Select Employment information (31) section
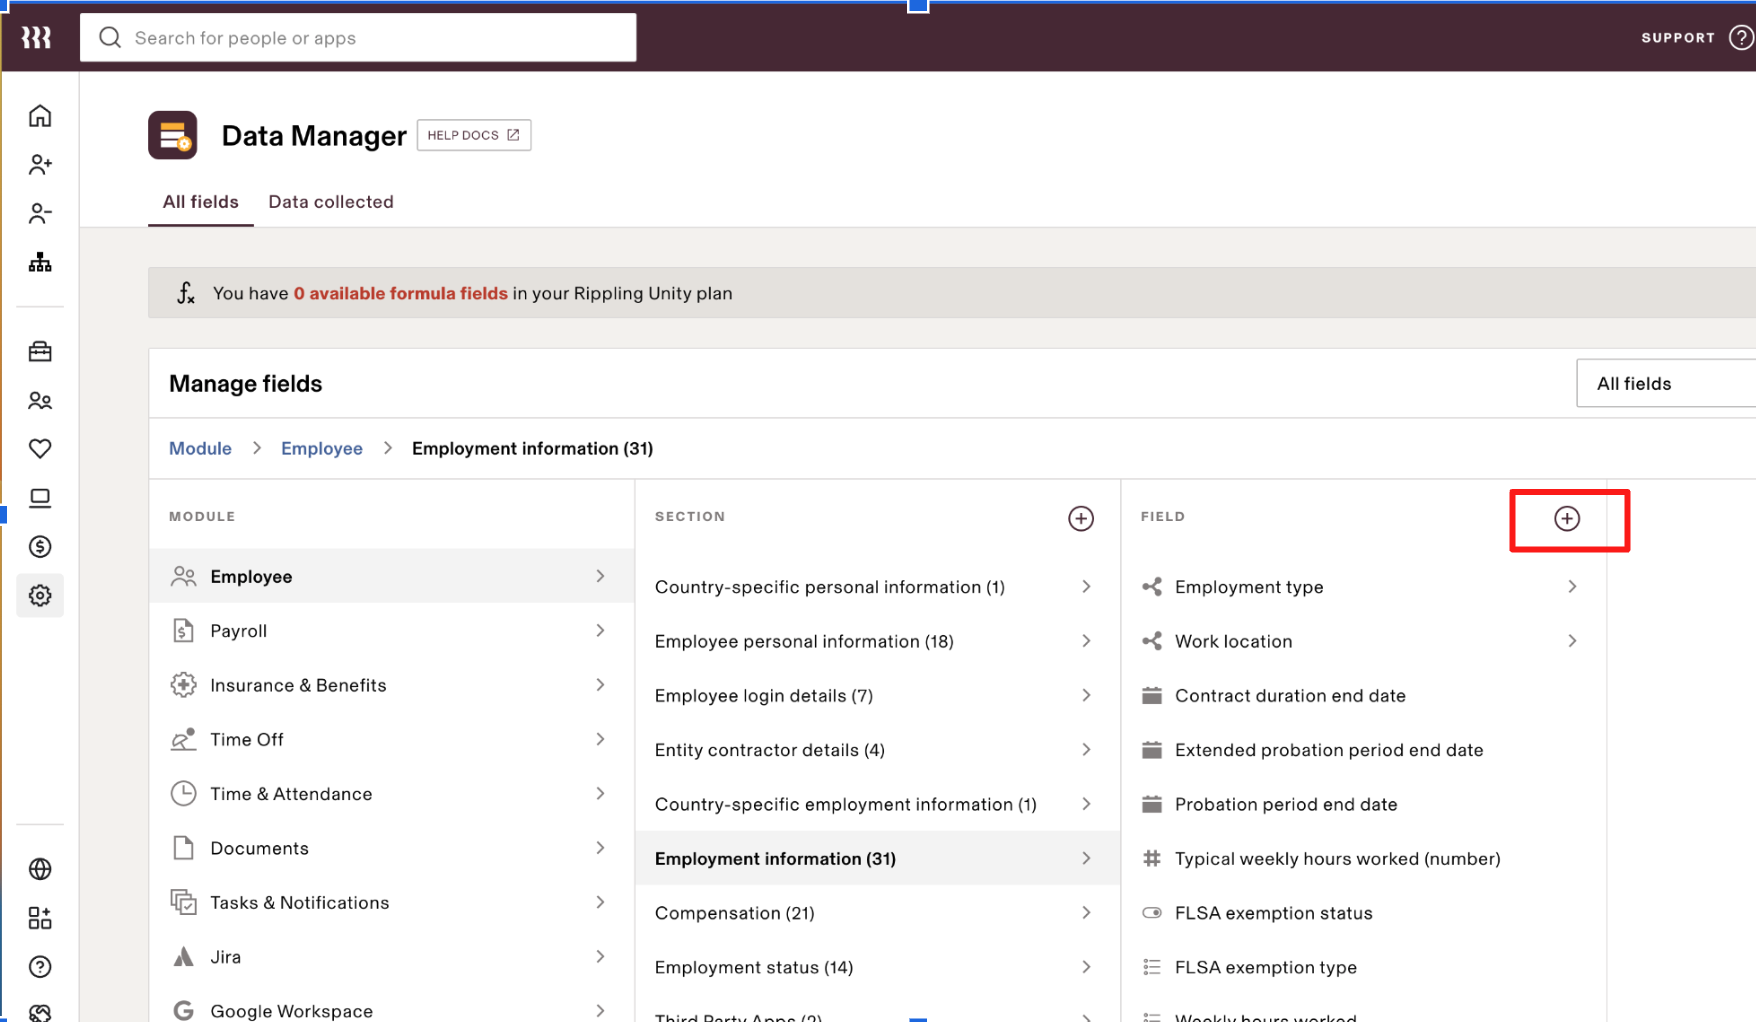This screenshot has width=1756, height=1022. pyautogui.click(x=878, y=858)
